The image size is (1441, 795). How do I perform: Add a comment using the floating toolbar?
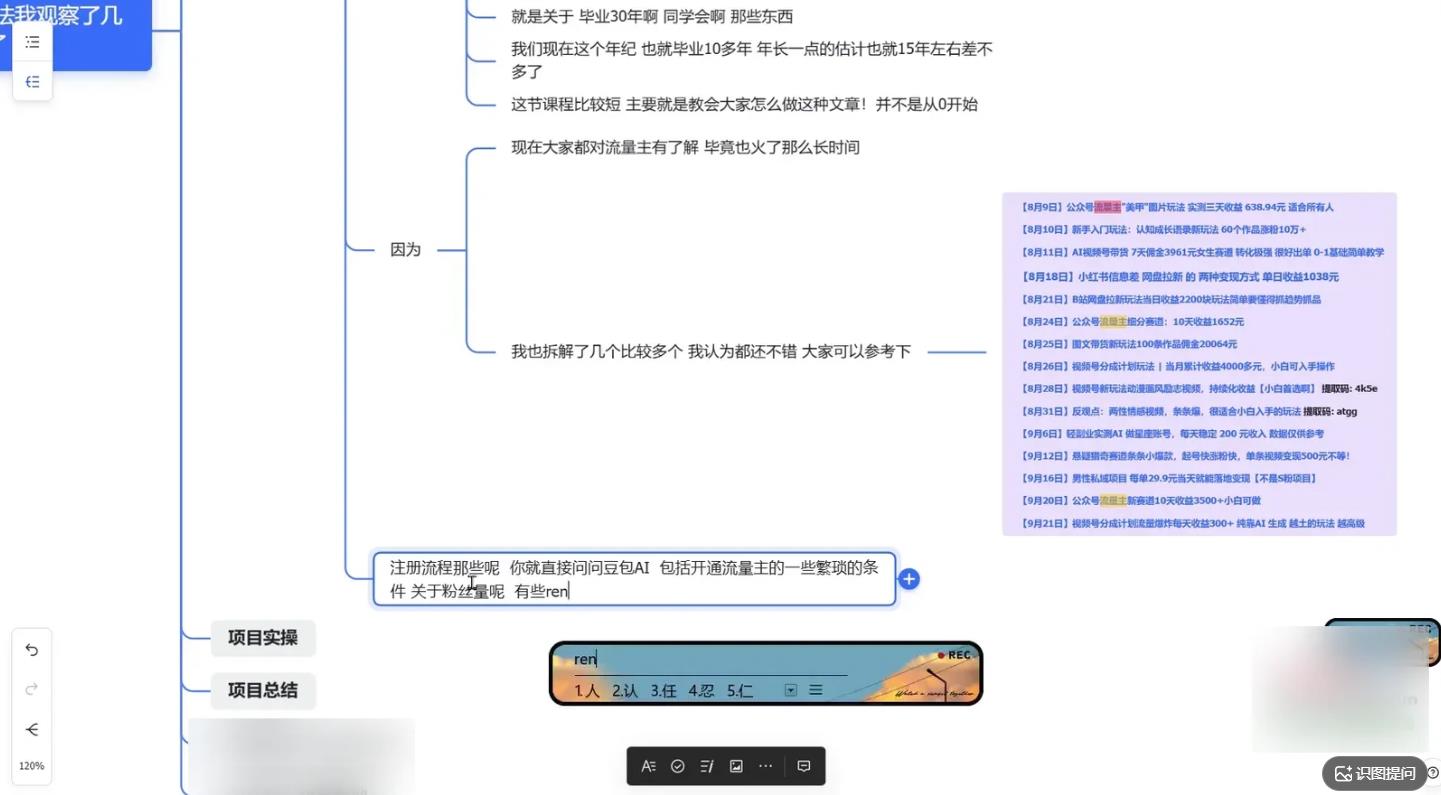(804, 766)
